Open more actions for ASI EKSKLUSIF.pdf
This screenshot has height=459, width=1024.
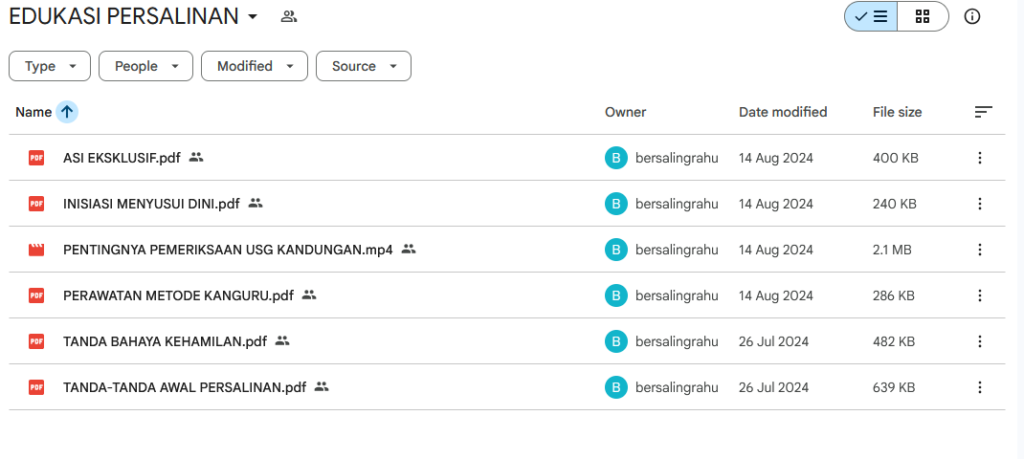(979, 157)
